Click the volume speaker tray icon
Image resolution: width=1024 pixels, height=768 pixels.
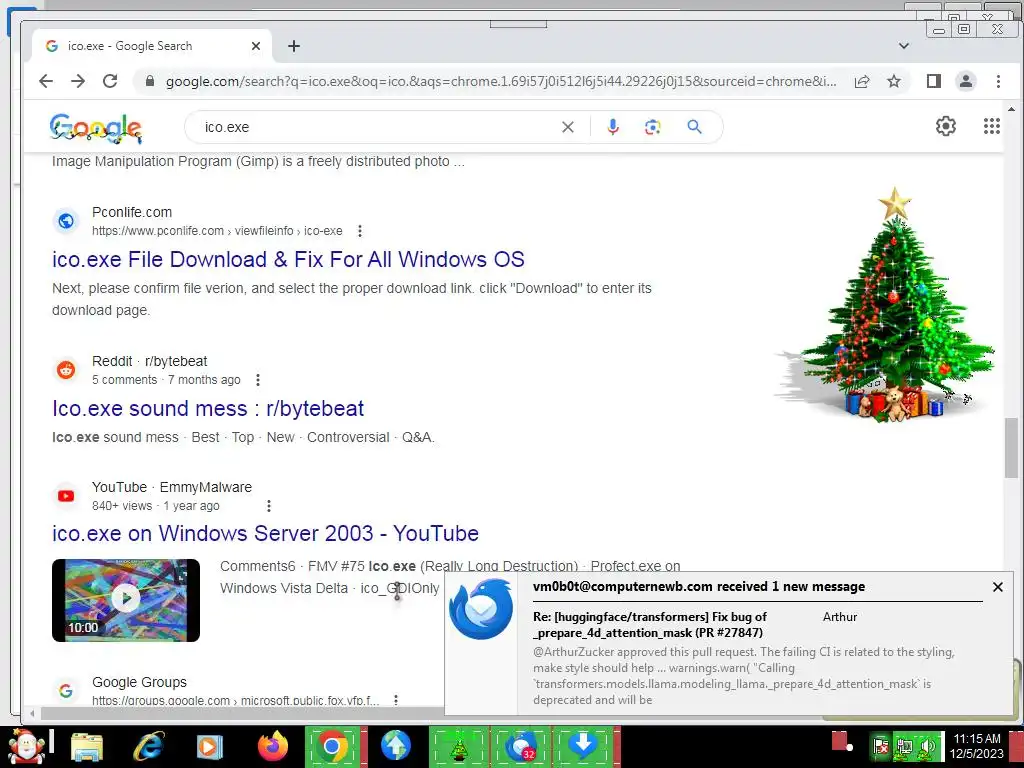pos(928,746)
